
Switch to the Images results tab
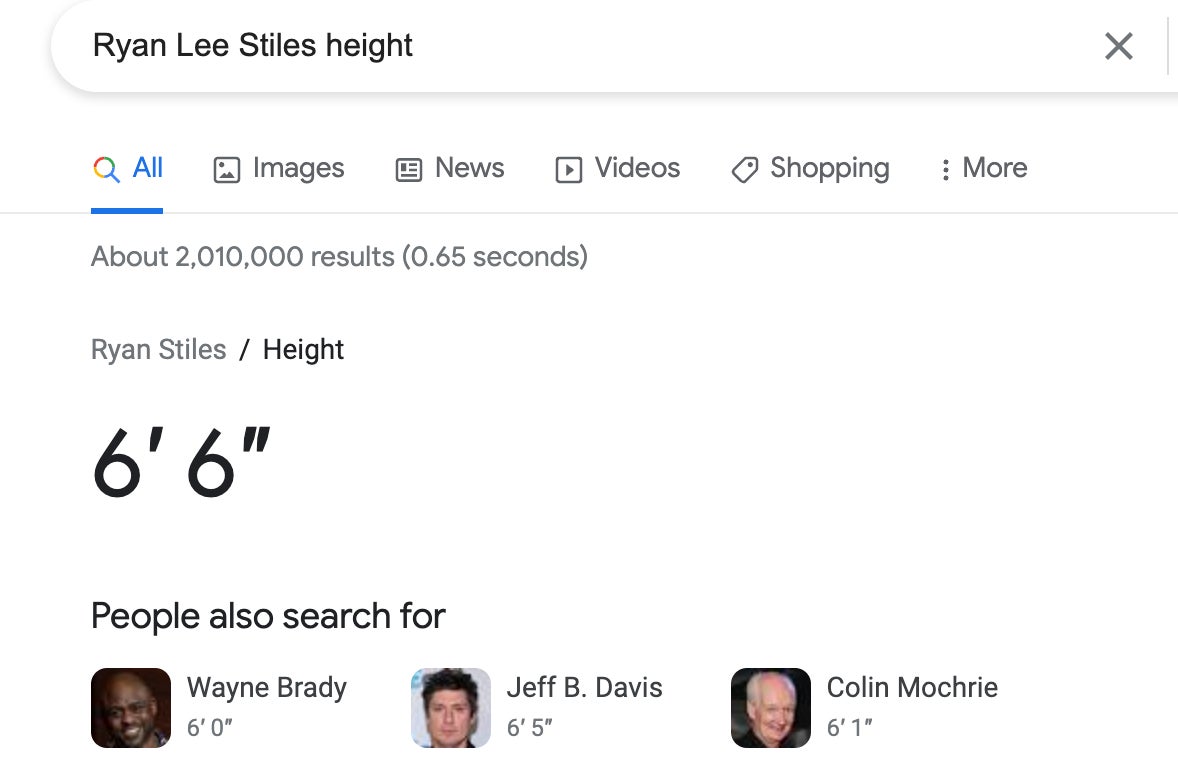tap(298, 168)
